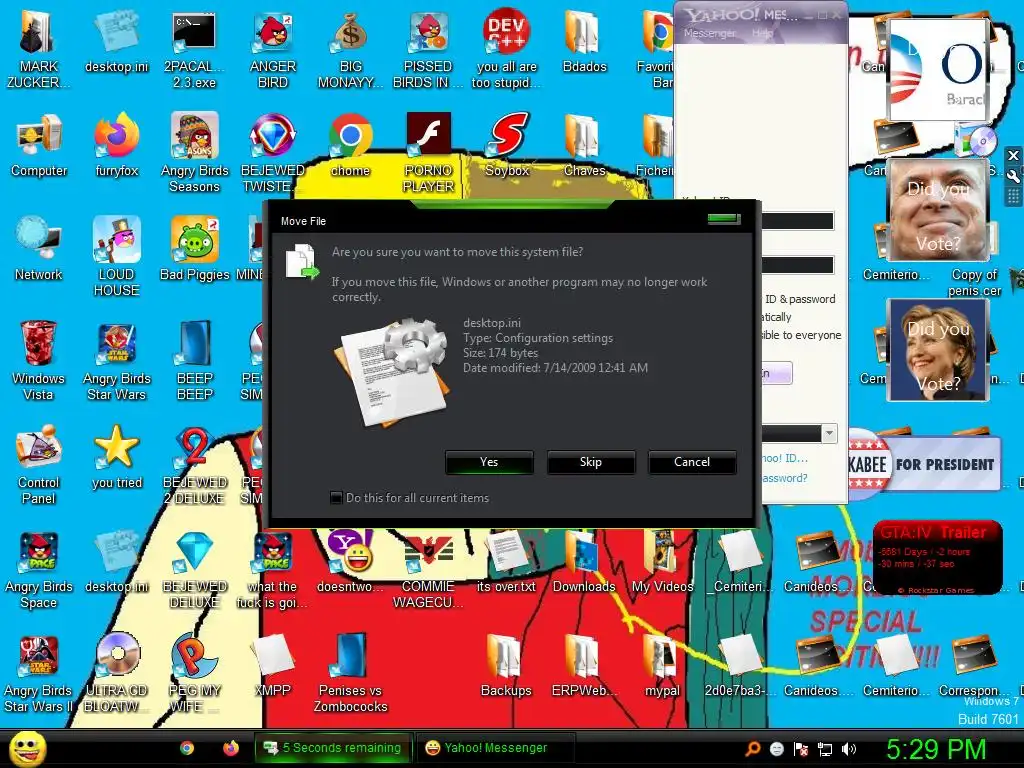
Task: Open the MARK ZUCKER desktop icon
Action: coord(38,49)
